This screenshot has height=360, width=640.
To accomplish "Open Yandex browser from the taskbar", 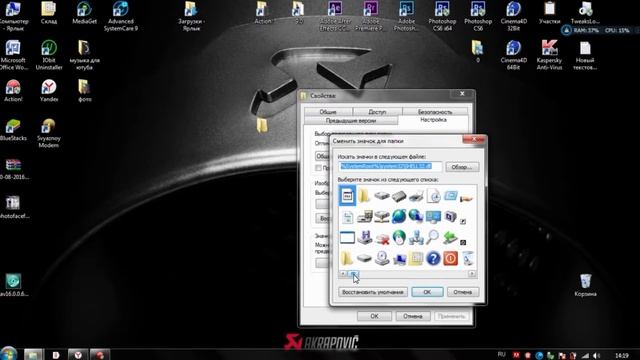I will (78, 355).
